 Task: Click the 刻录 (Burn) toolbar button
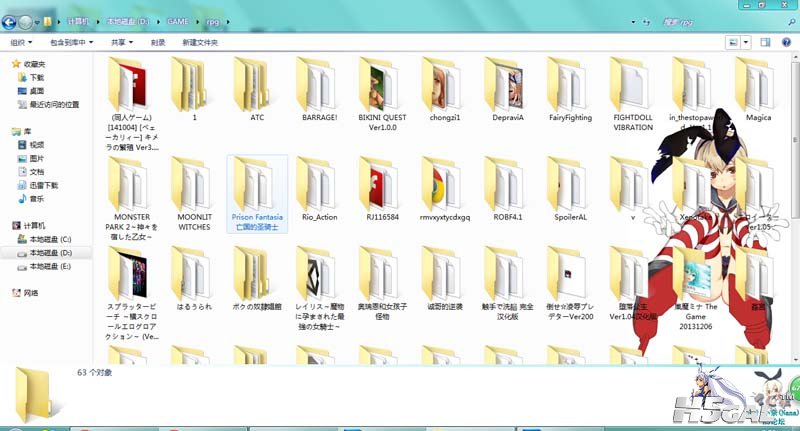158,43
